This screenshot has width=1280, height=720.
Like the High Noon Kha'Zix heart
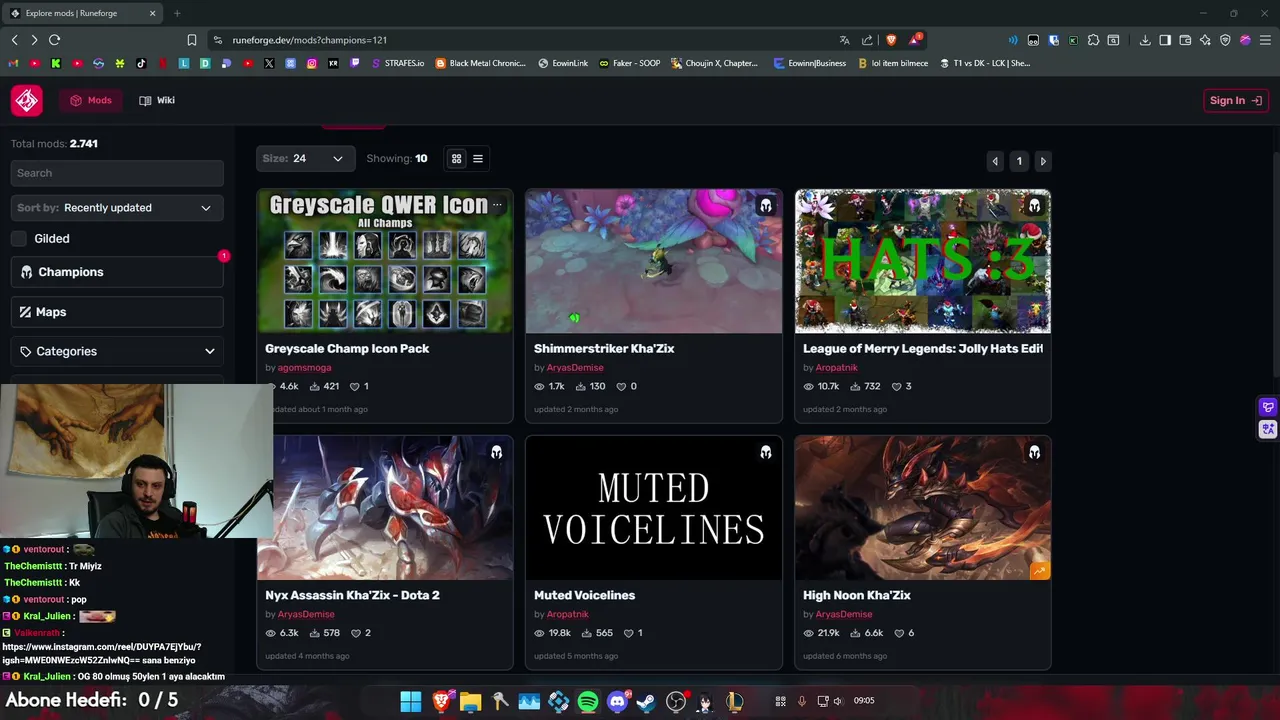pyautogui.click(x=899, y=633)
